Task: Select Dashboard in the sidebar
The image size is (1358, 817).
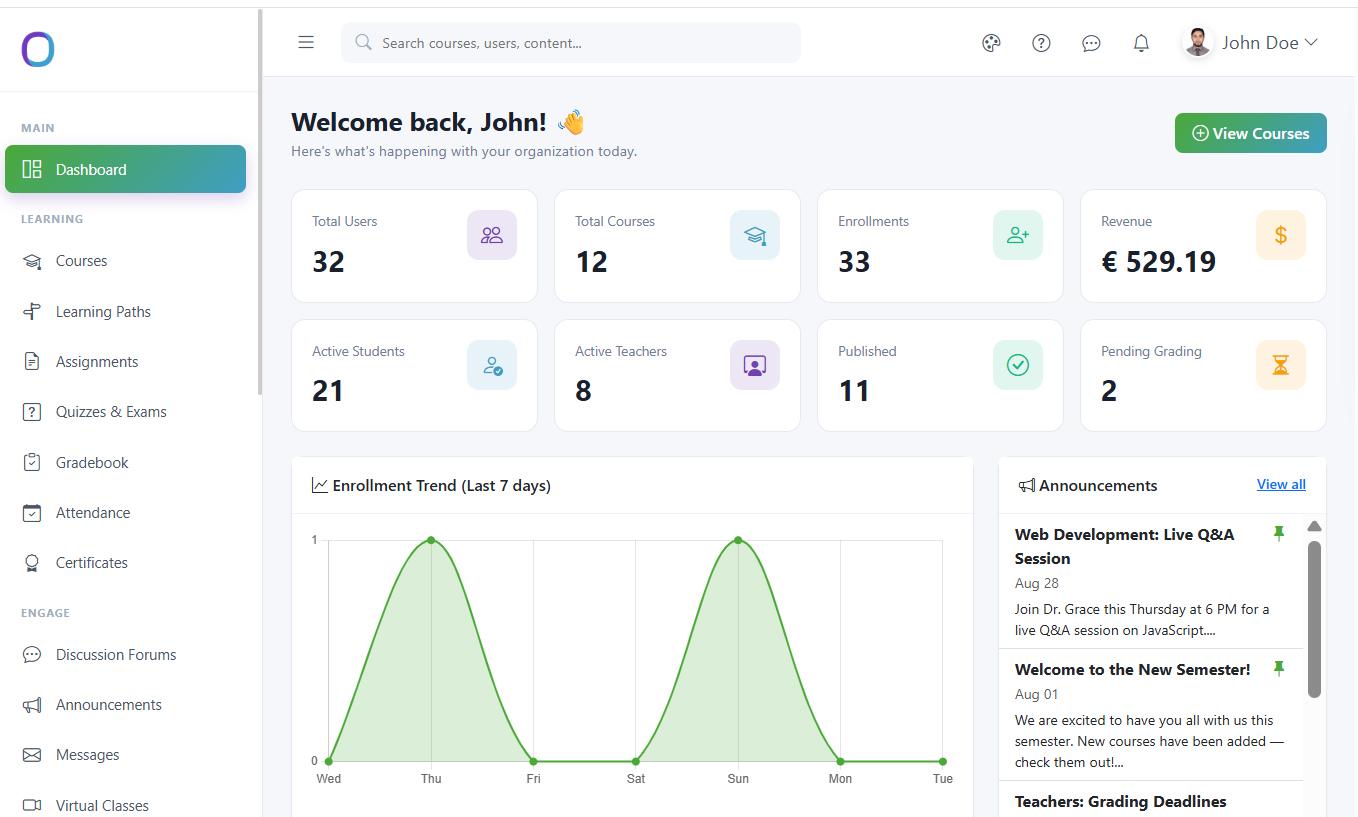Action: [125, 169]
